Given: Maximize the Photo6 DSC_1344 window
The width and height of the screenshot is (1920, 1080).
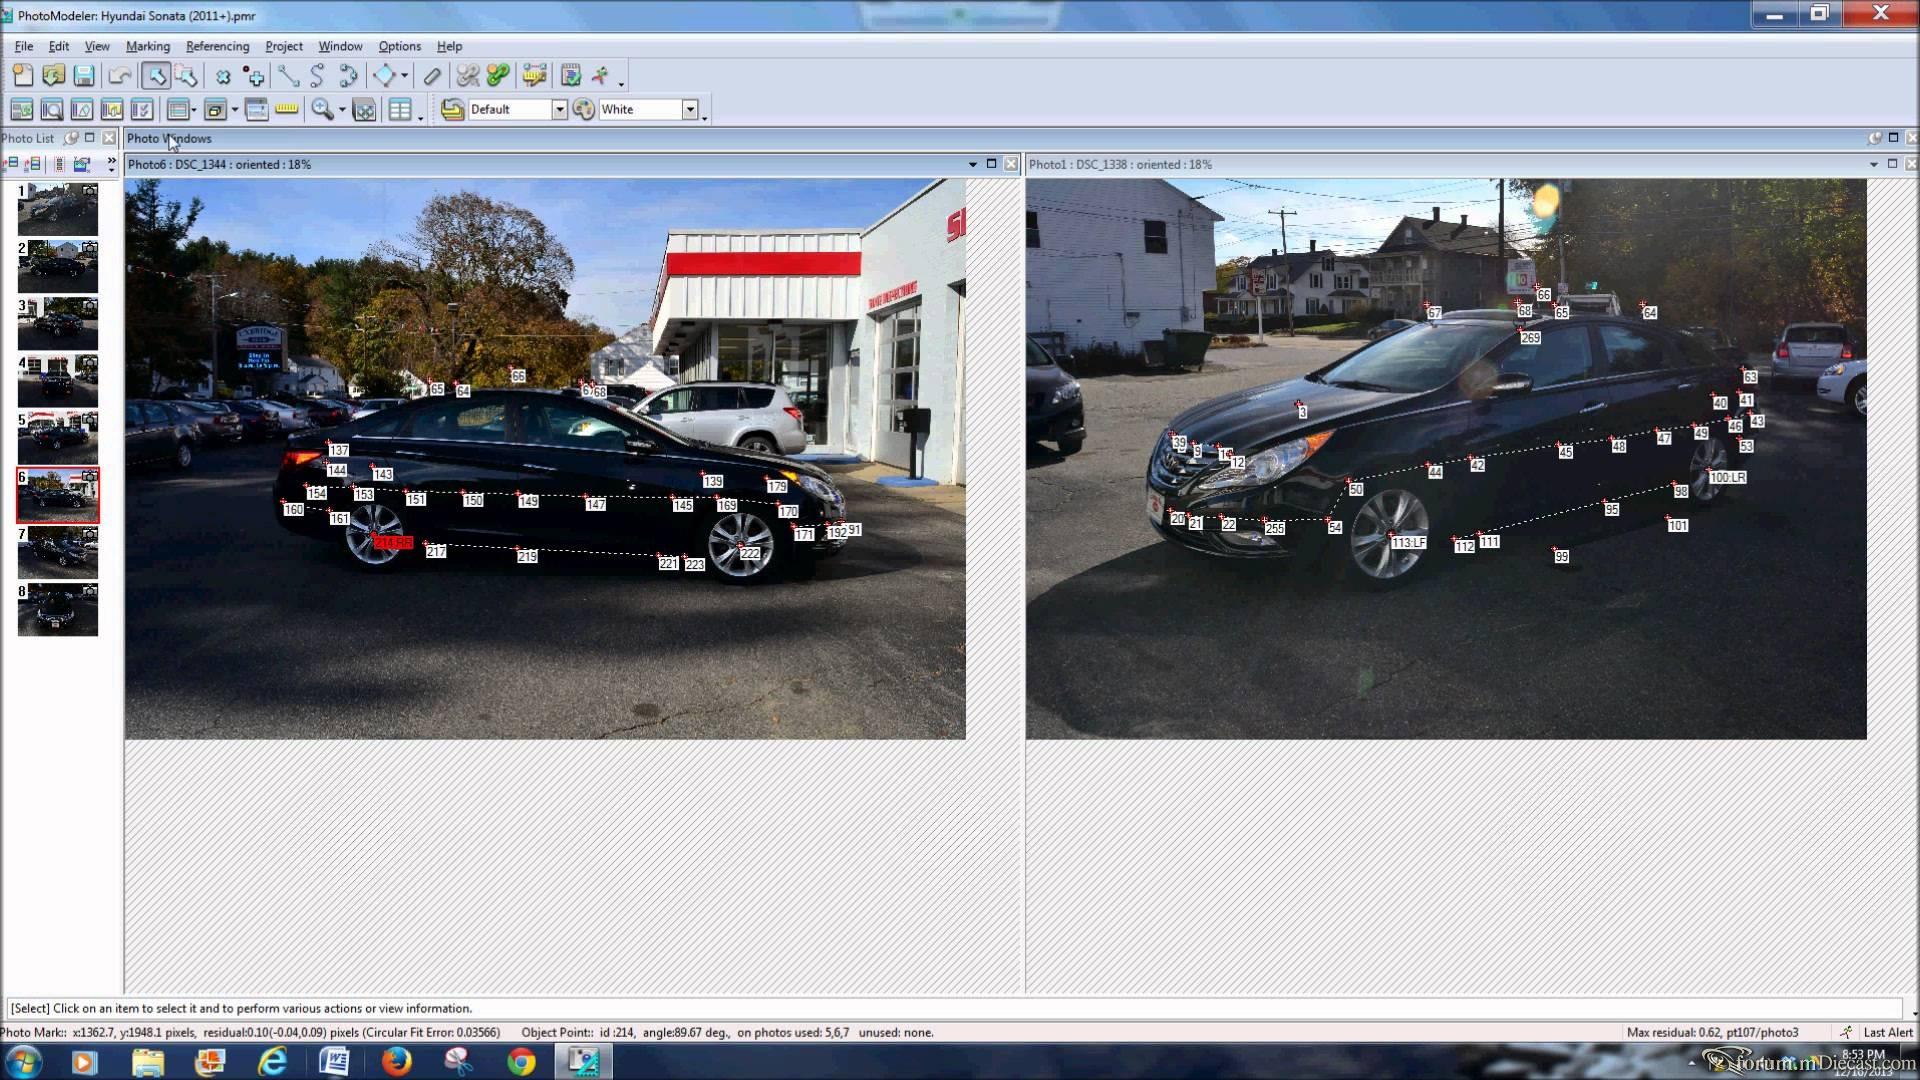Looking at the screenshot, I should click(x=991, y=164).
